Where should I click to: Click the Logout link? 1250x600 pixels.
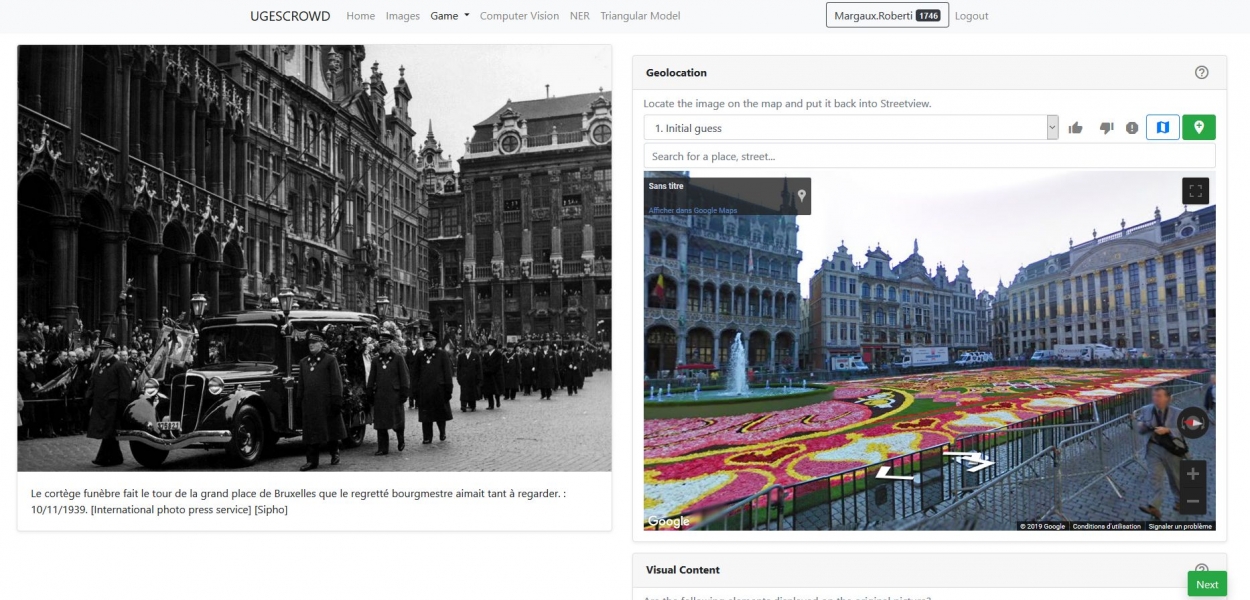pos(972,16)
